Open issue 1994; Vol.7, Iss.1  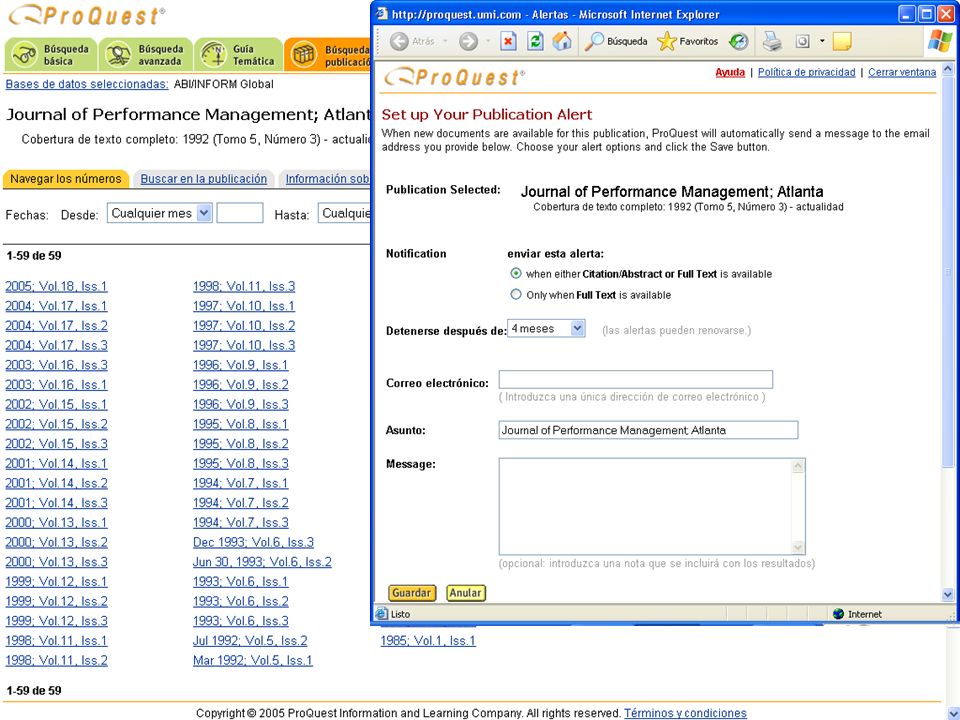coord(241,483)
